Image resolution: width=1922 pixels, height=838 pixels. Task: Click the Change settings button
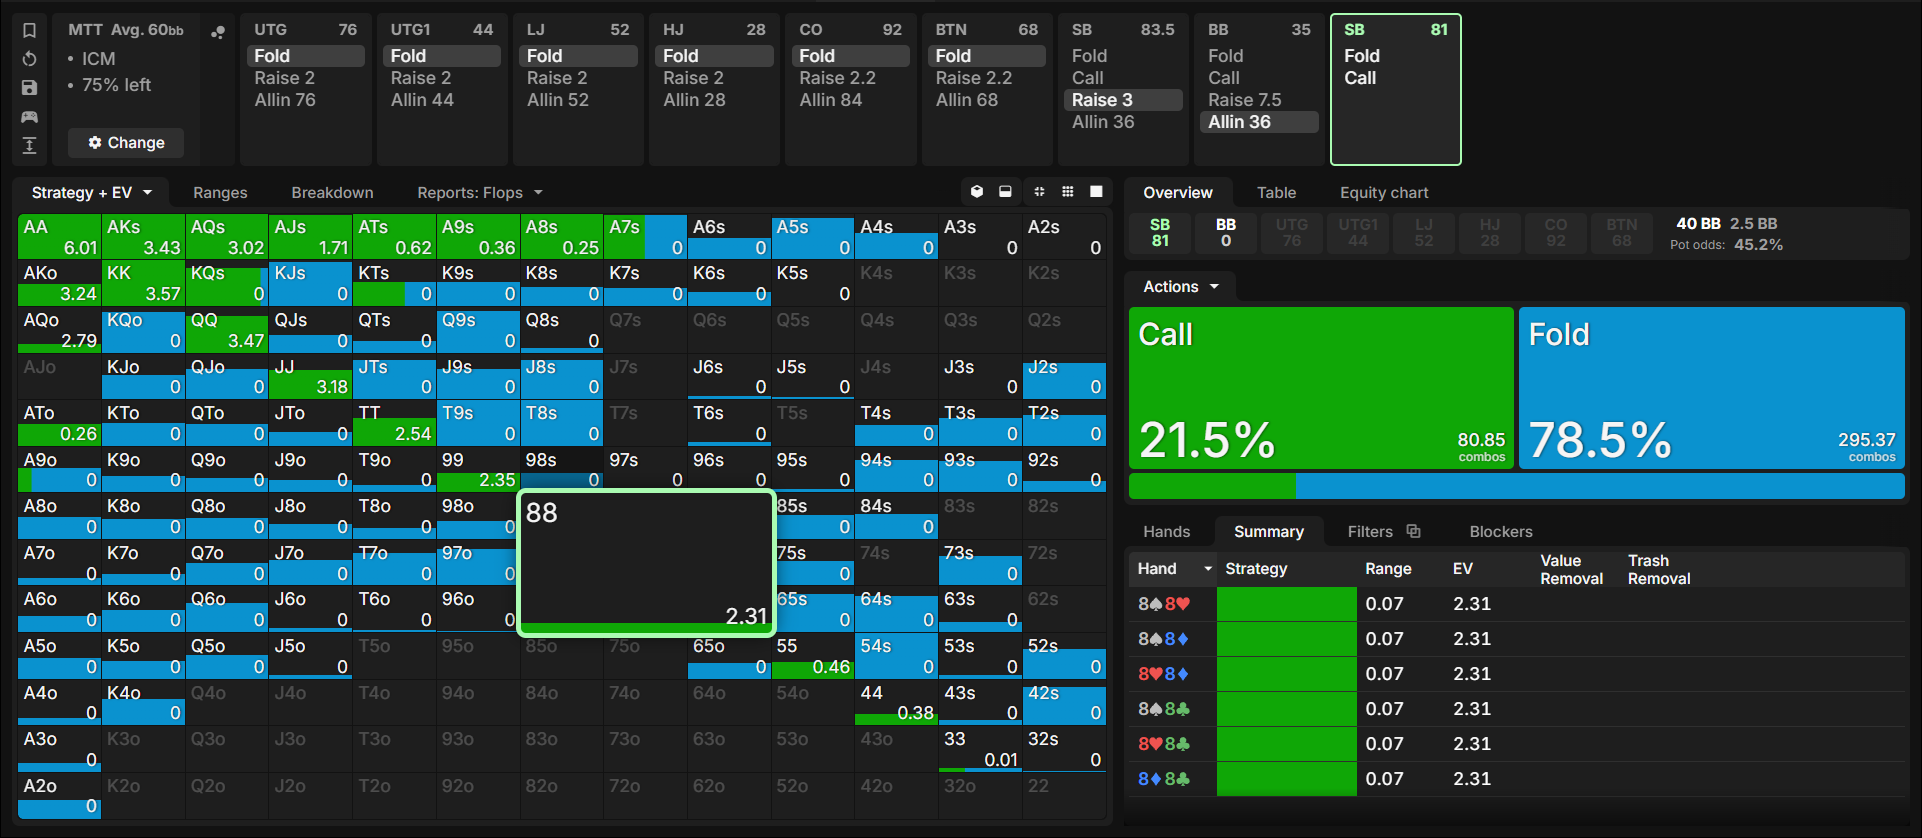tap(126, 143)
